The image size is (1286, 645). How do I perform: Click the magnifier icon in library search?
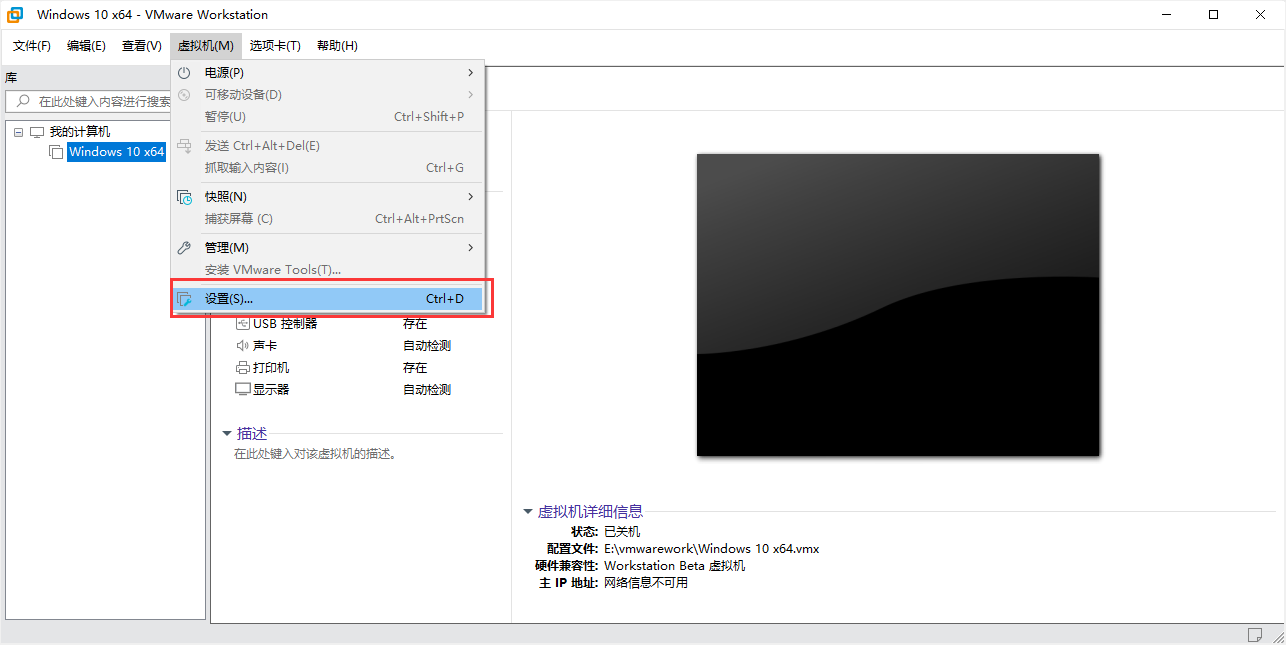pyautogui.click(x=22, y=102)
